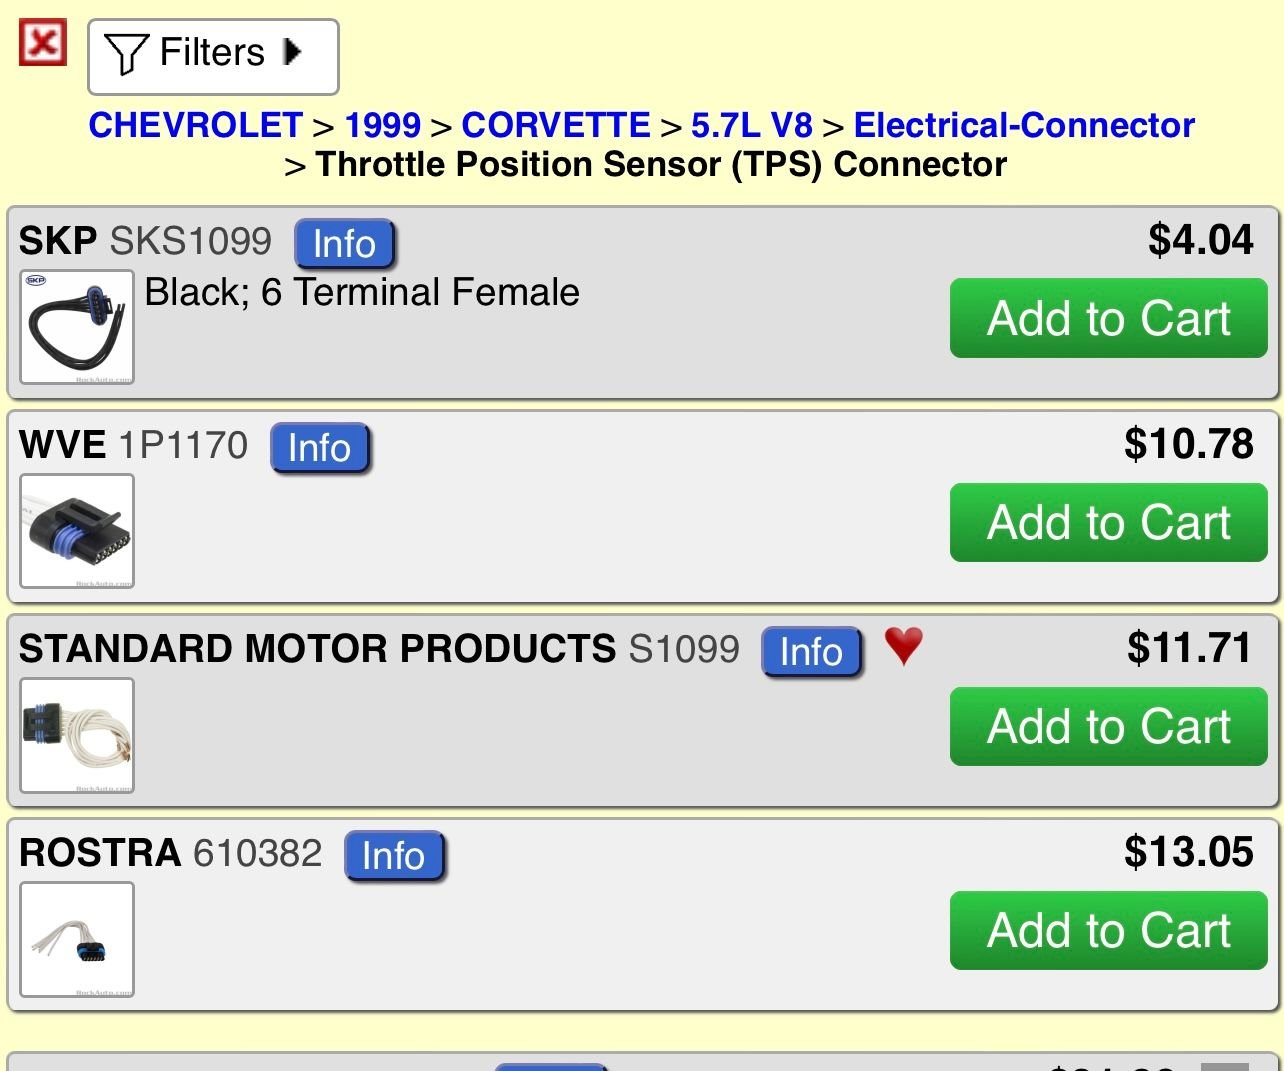Select the 5.7L V8 breadcrumb link
Screen dimensions: 1284x1071
coord(751,126)
